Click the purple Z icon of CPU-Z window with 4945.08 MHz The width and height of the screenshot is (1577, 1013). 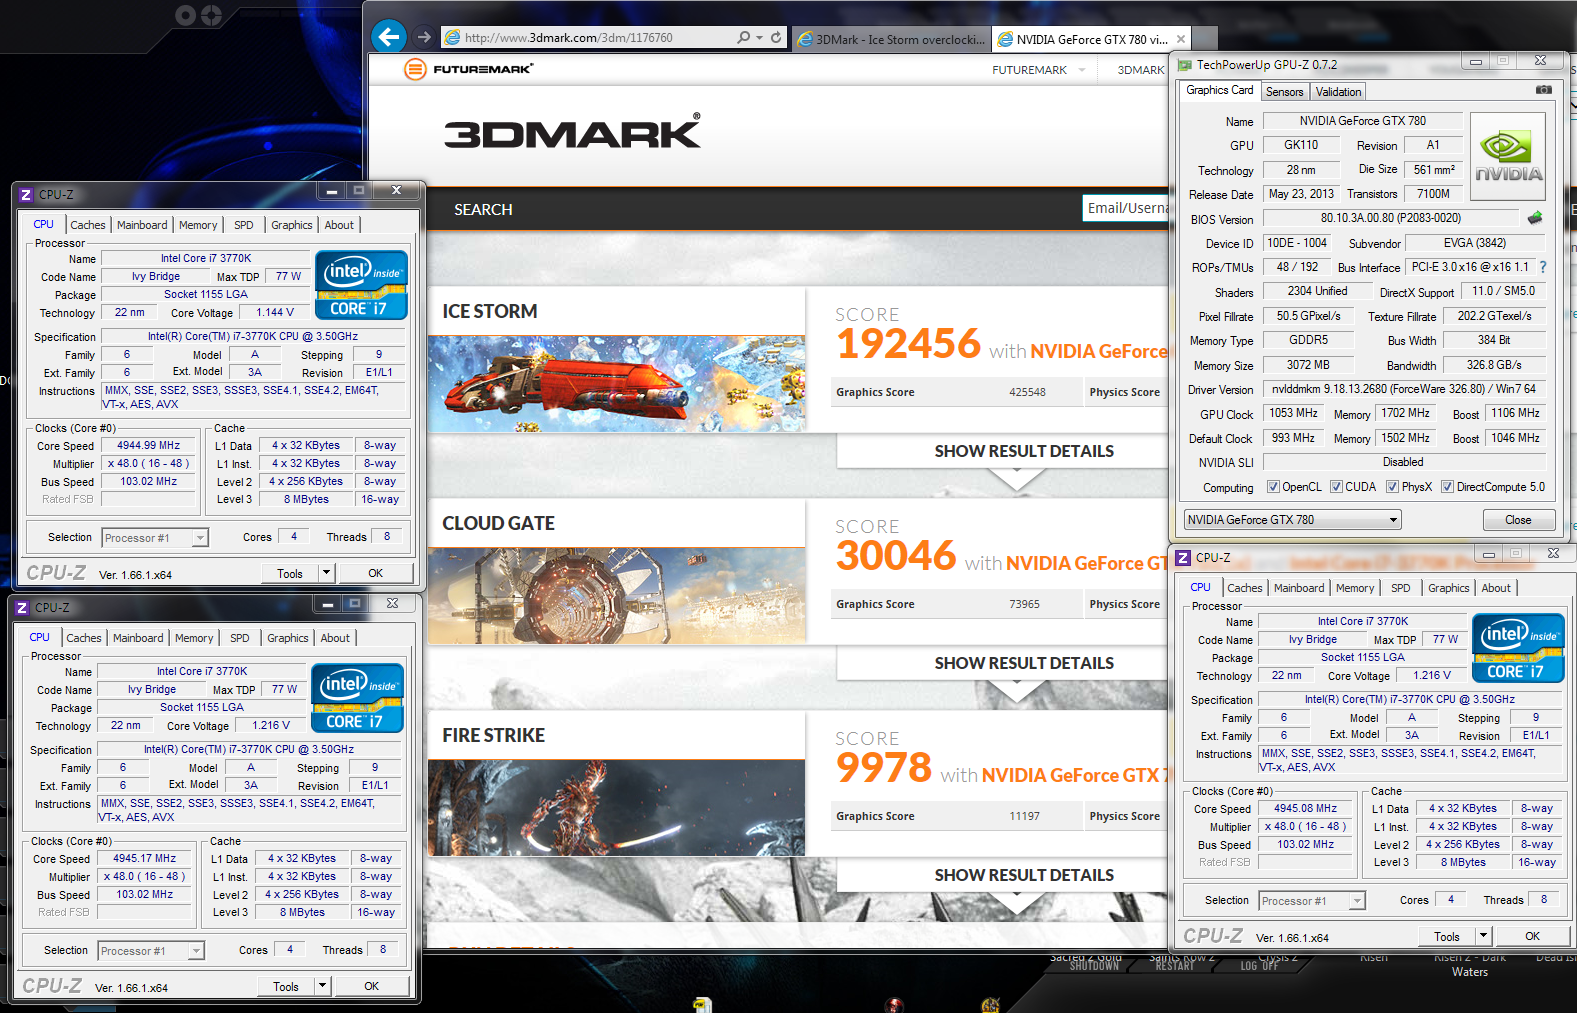point(1184,558)
